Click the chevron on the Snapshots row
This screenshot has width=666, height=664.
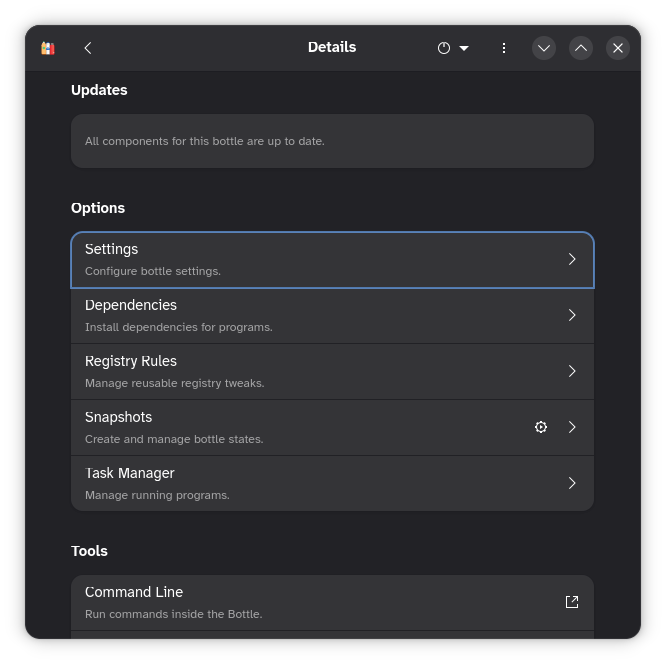pyautogui.click(x=572, y=427)
